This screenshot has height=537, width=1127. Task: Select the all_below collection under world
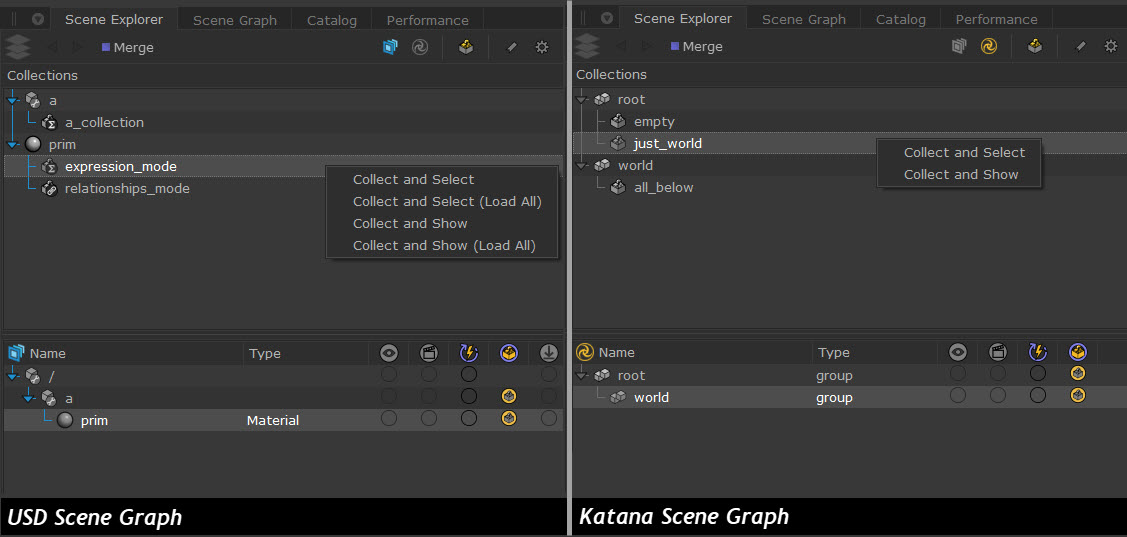click(663, 188)
